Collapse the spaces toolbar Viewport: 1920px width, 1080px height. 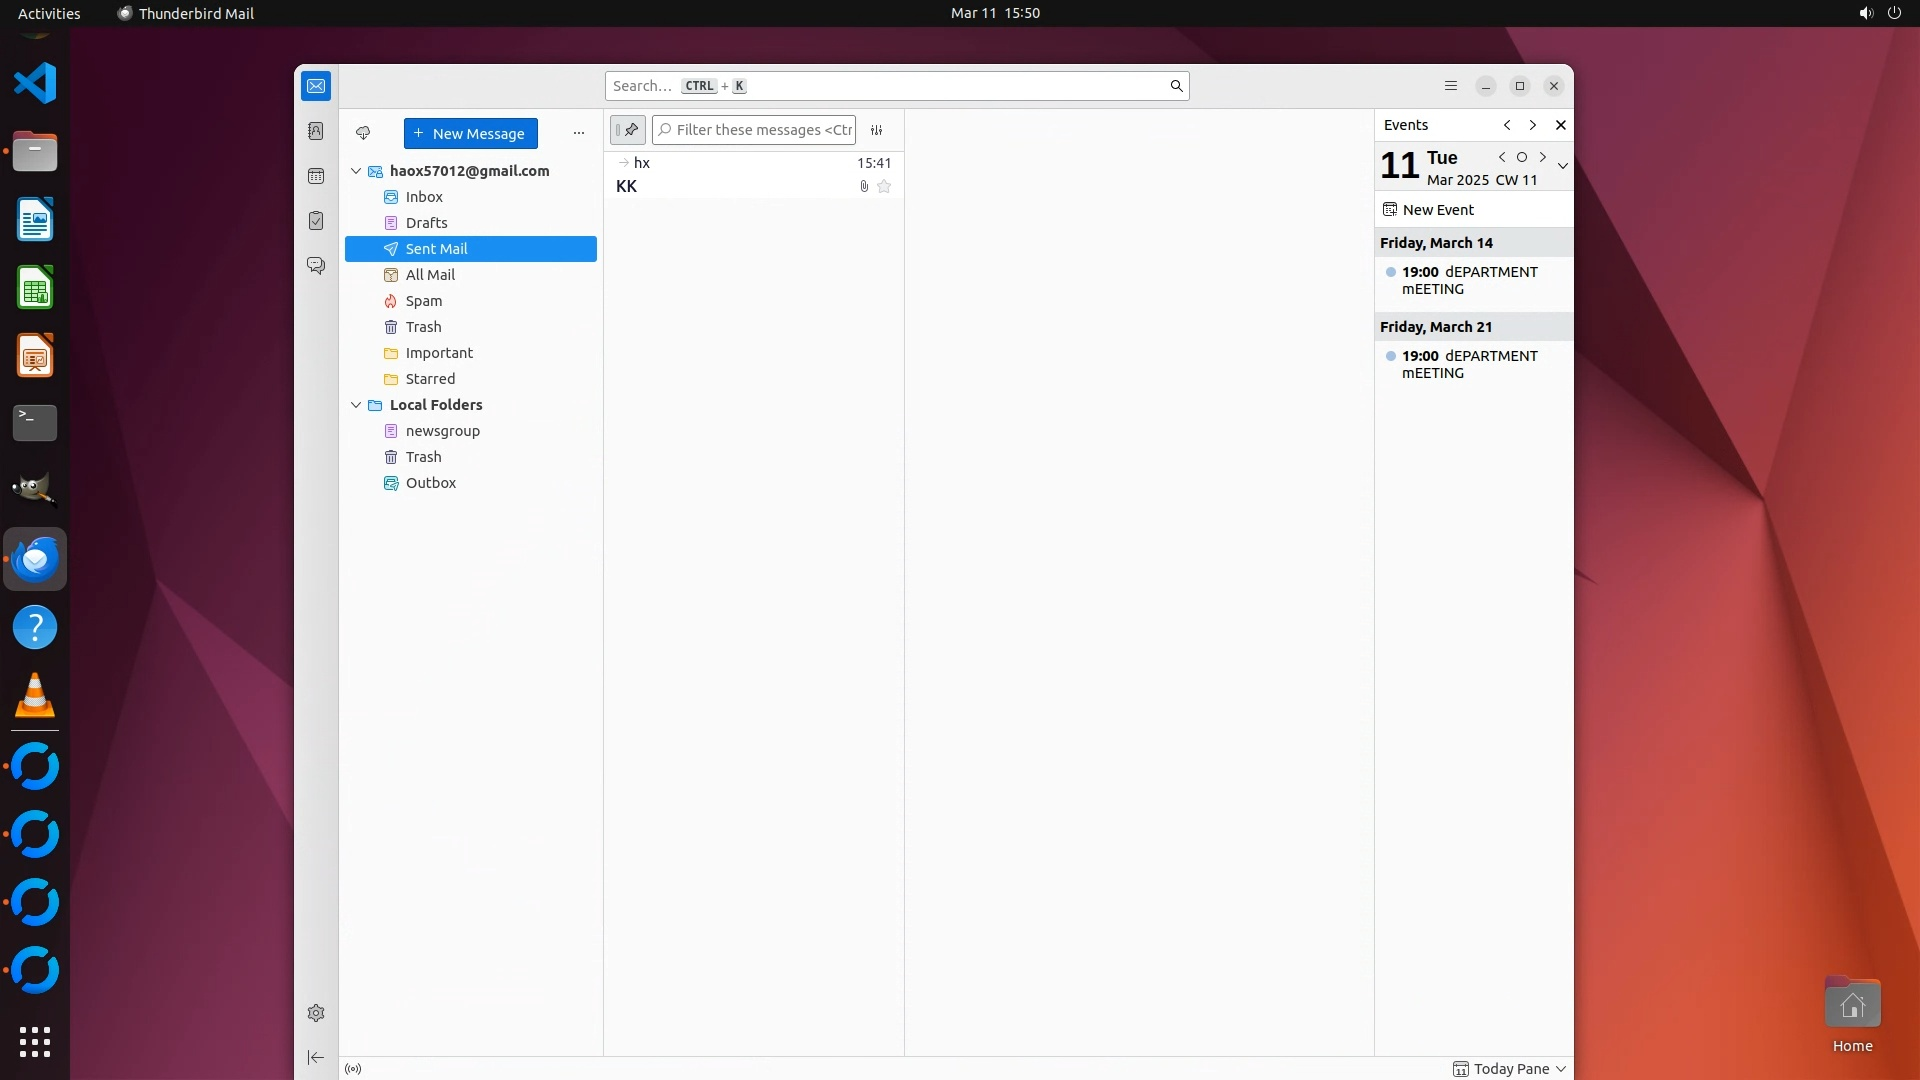pyautogui.click(x=316, y=1057)
